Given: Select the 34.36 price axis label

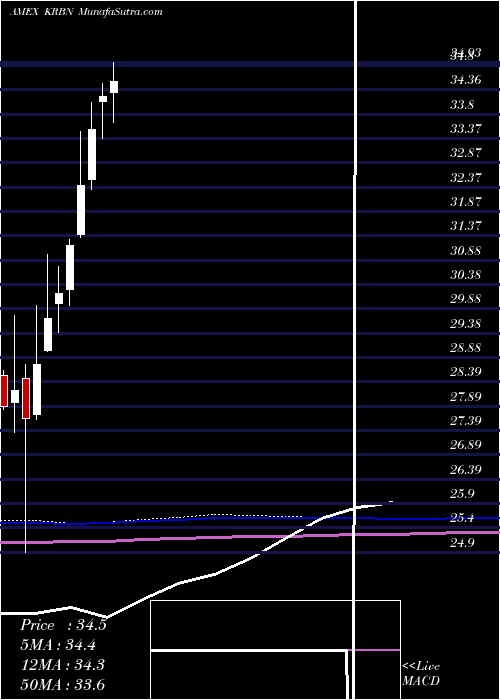Looking at the screenshot, I should (466, 80).
